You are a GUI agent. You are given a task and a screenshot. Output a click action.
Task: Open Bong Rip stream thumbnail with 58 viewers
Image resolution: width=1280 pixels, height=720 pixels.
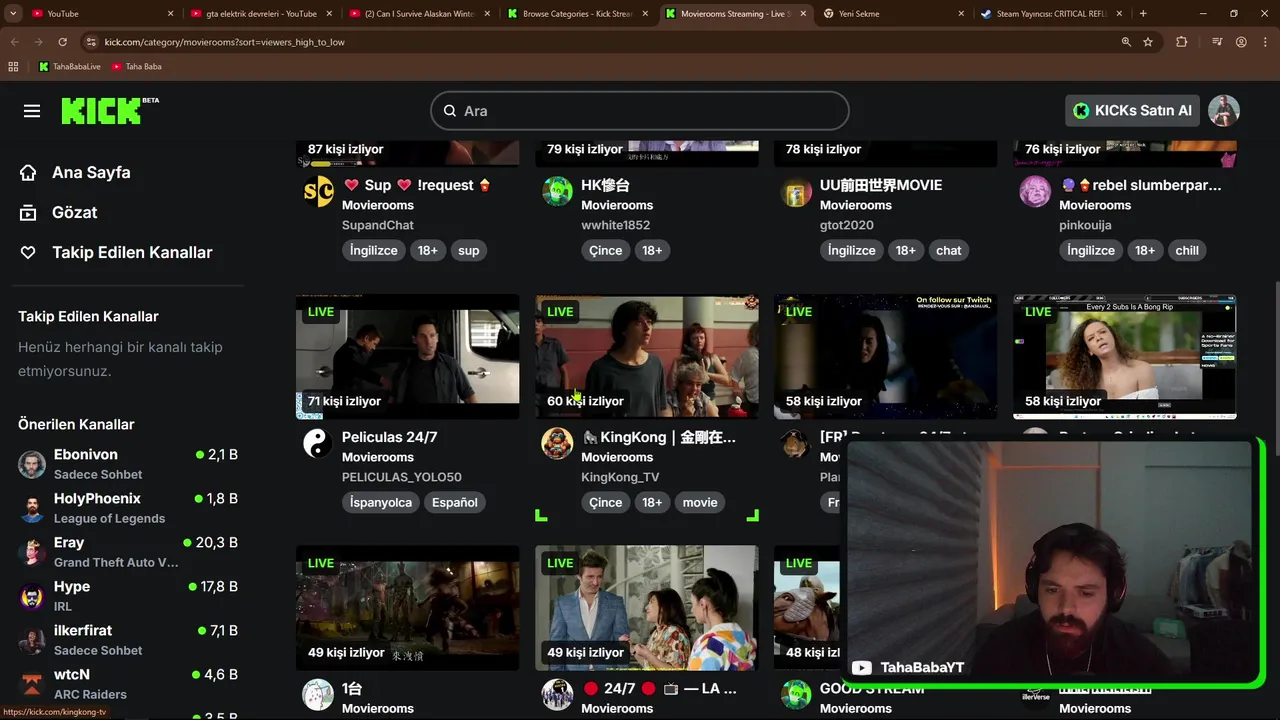pyautogui.click(x=1124, y=356)
